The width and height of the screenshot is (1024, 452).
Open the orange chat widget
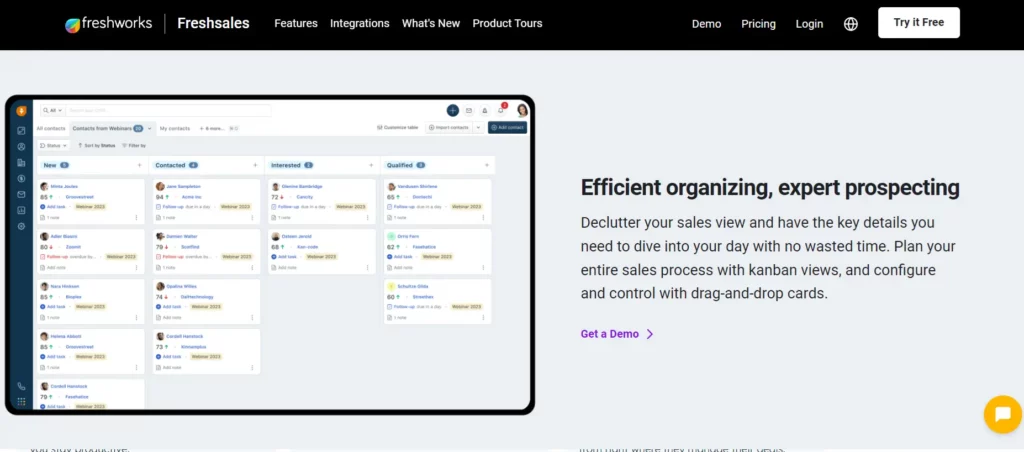click(x=1002, y=414)
